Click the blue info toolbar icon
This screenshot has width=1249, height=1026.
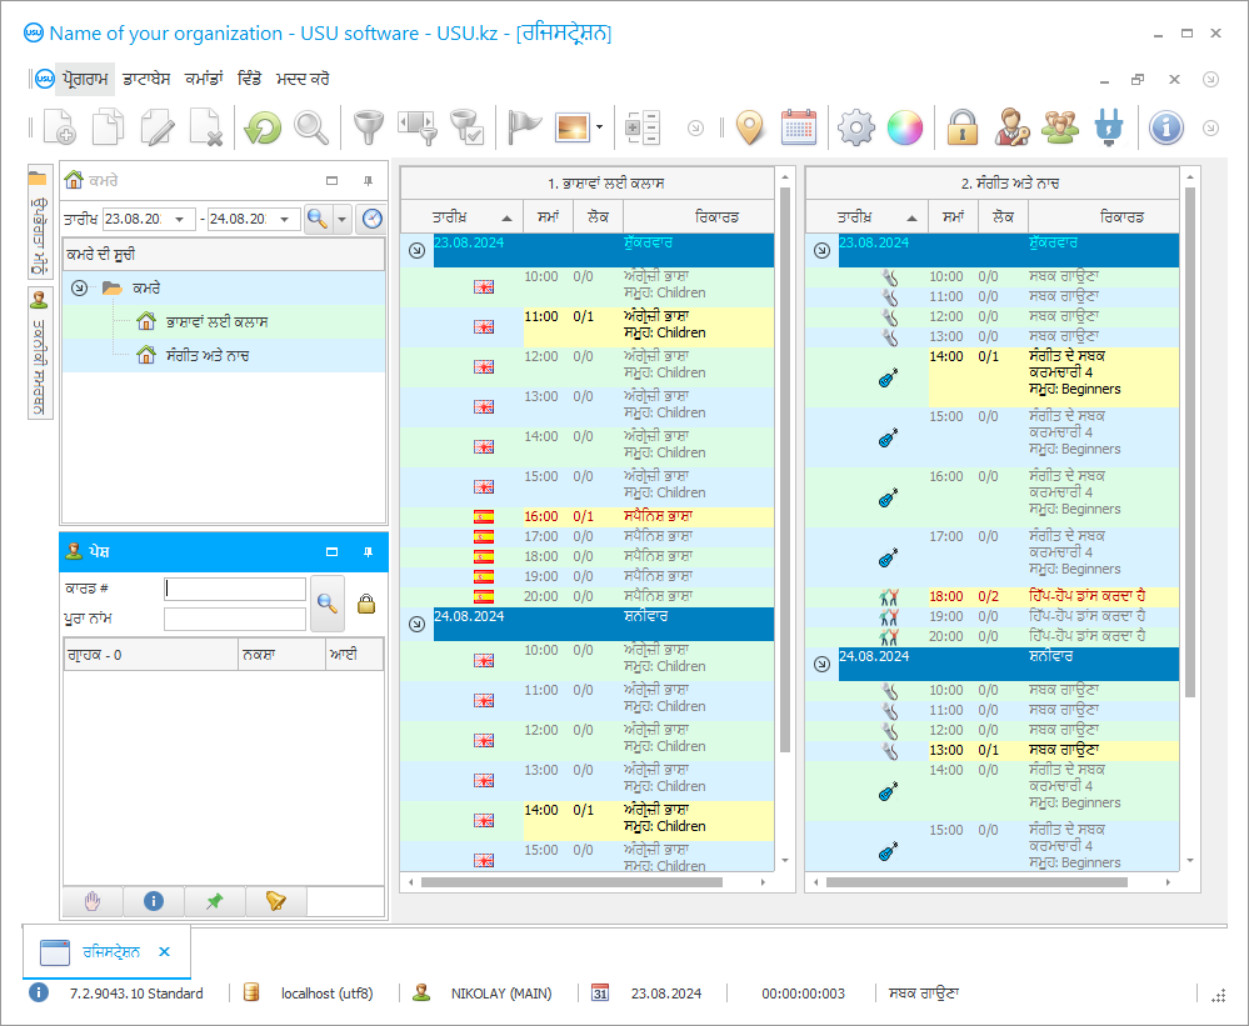coord(1166,127)
